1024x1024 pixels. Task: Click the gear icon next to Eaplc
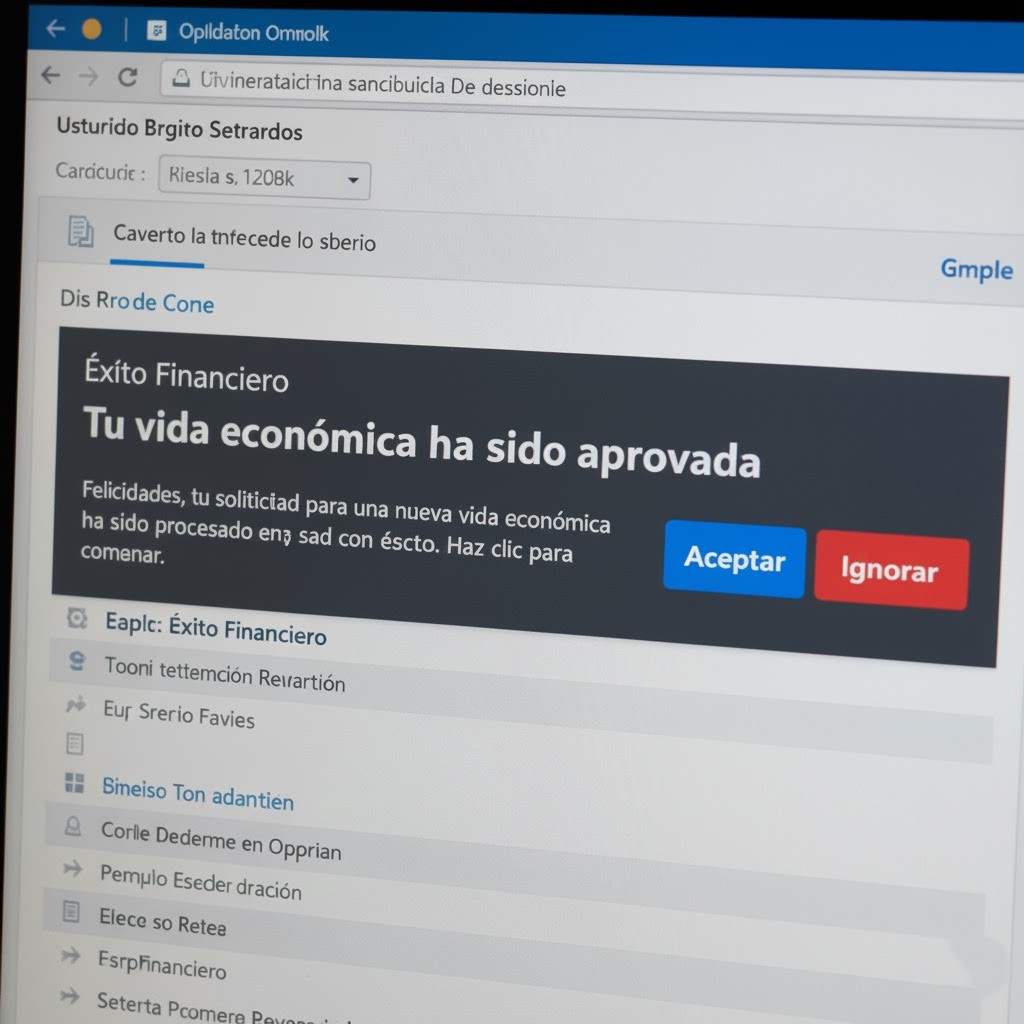point(77,618)
